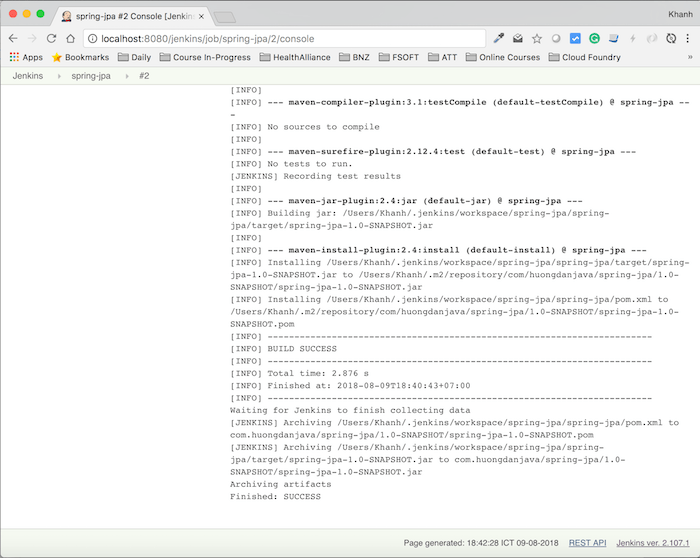Open the mail envelope extension
Image resolution: width=700 pixels, height=558 pixels.
518,39
